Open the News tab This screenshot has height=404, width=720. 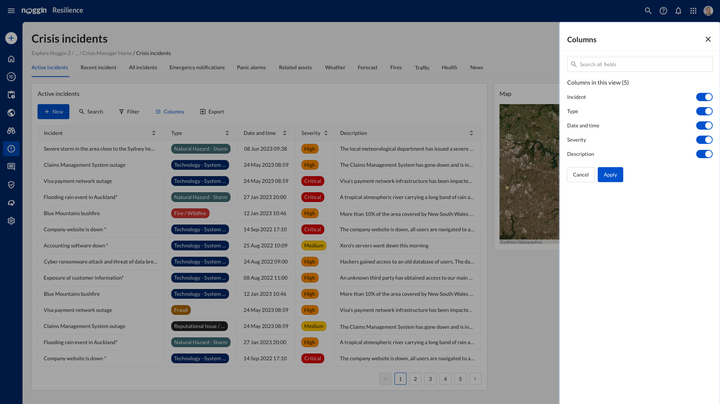476,67
